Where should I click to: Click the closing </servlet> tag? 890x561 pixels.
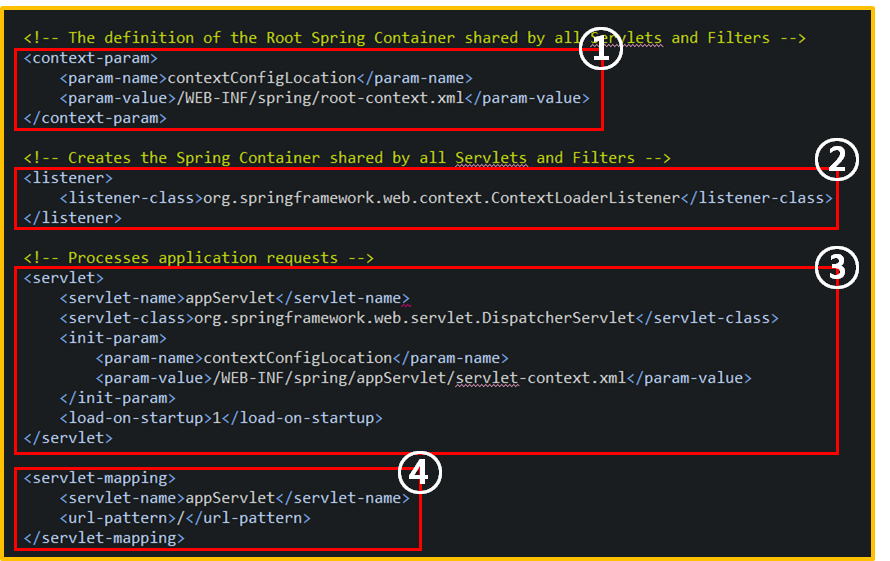coord(68,438)
